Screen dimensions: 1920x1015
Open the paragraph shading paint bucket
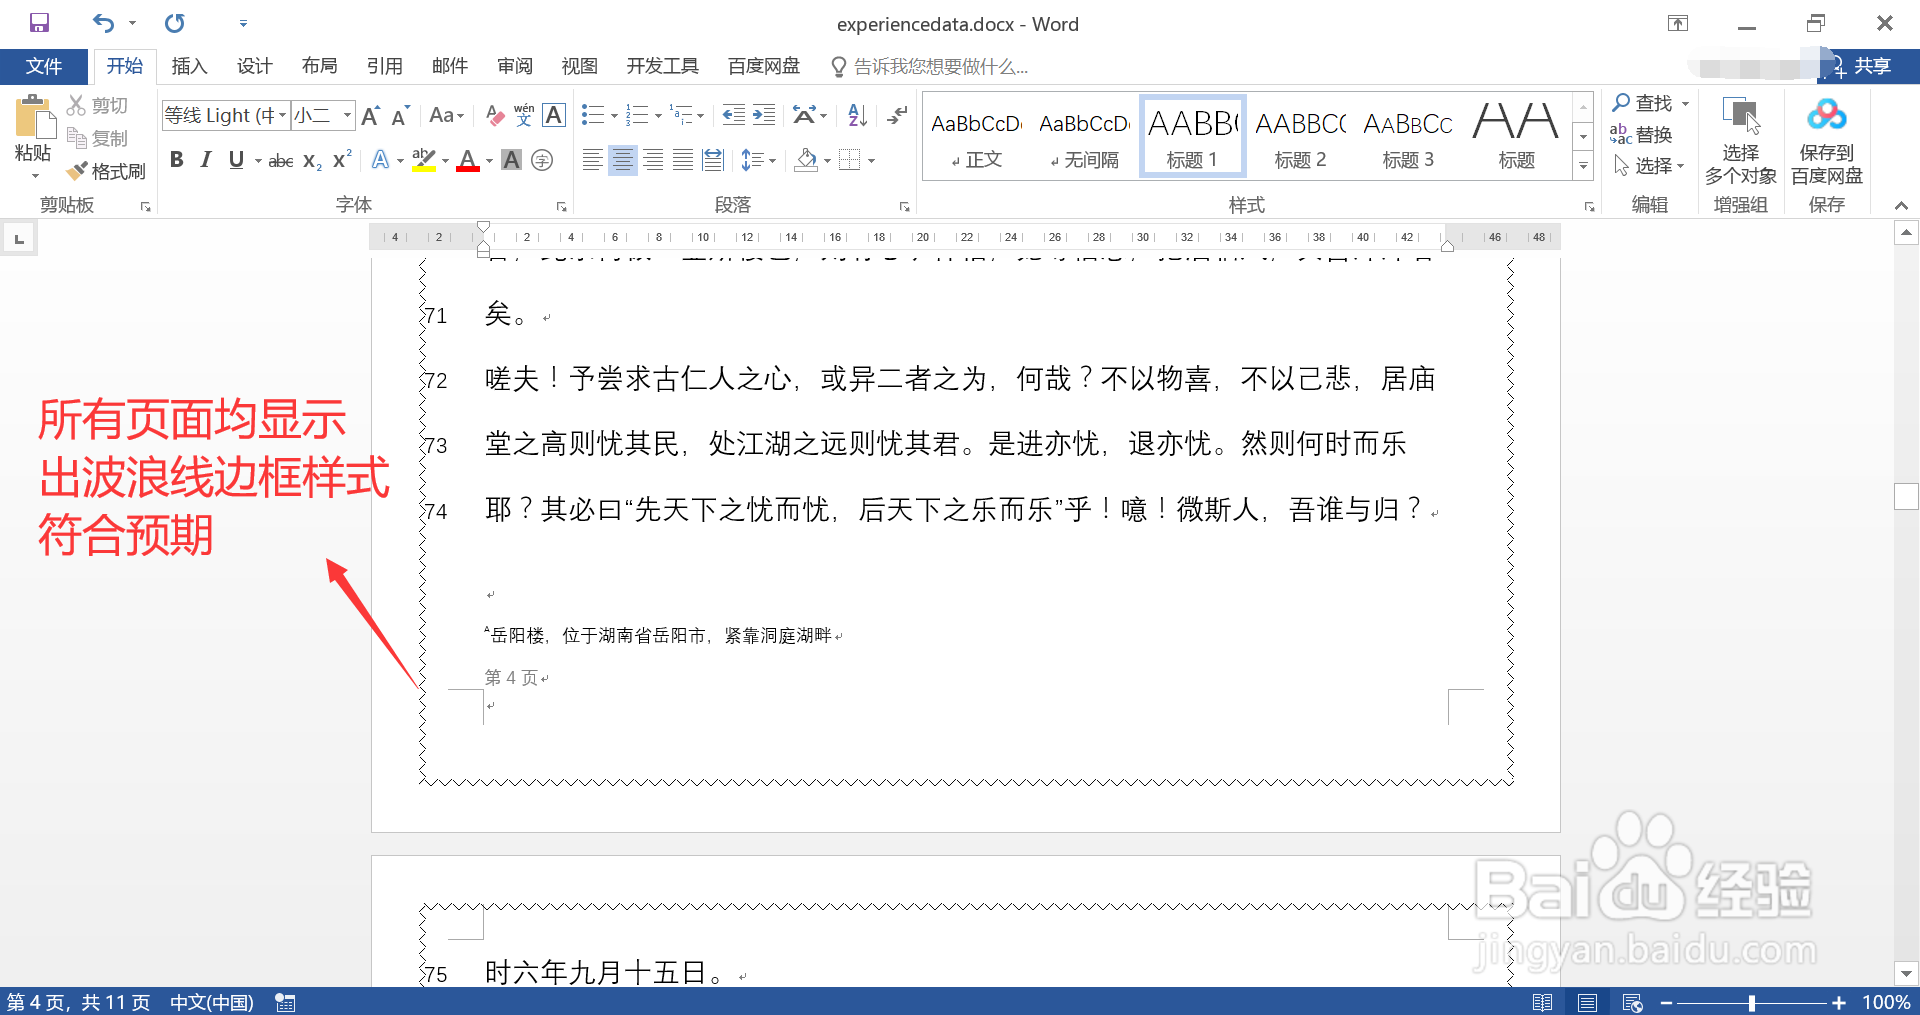(806, 160)
